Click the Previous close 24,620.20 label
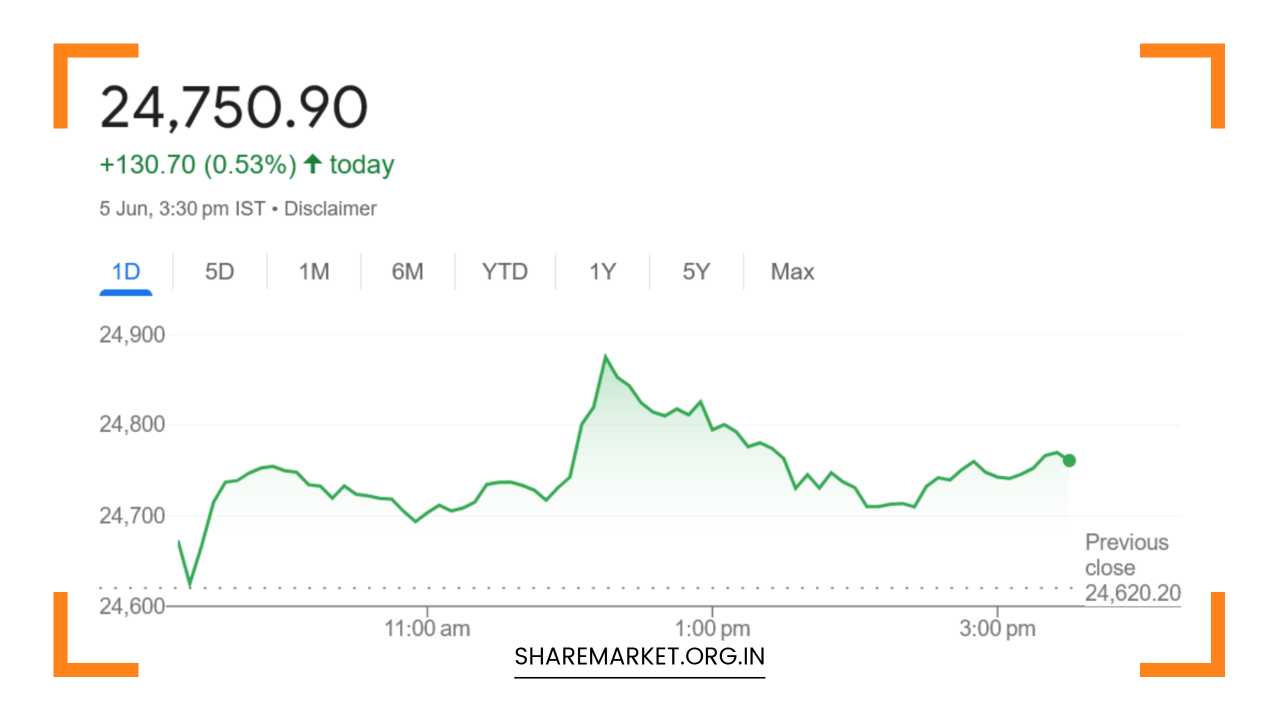This screenshot has width=1280, height=720. [x=1128, y=566]
